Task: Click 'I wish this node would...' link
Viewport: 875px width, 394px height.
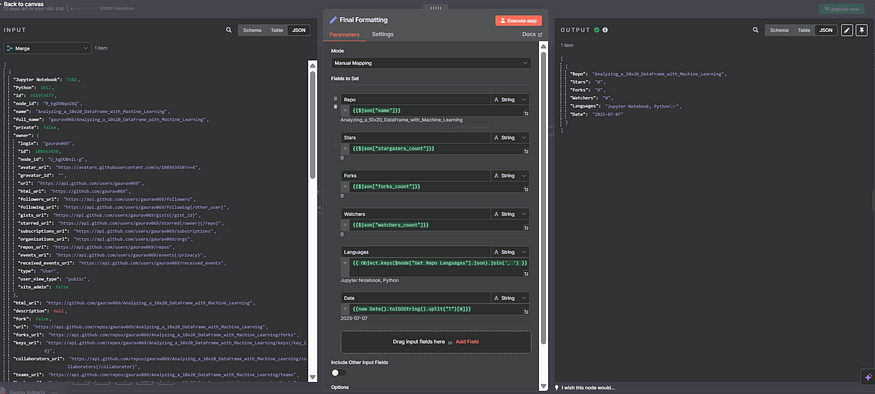Action: point(588,388)
